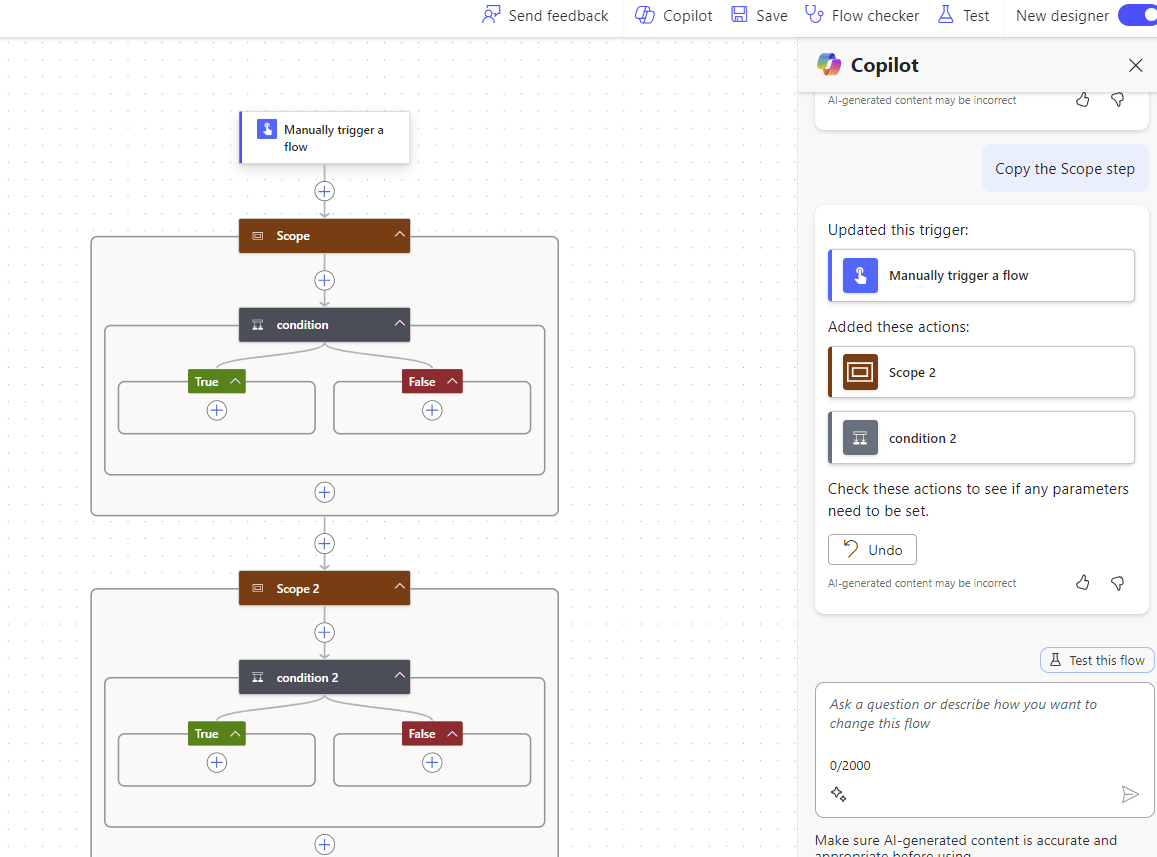
Task: Select the condition 2 title text on canvas
Action: pyautogui.click(x=308, y=678)
